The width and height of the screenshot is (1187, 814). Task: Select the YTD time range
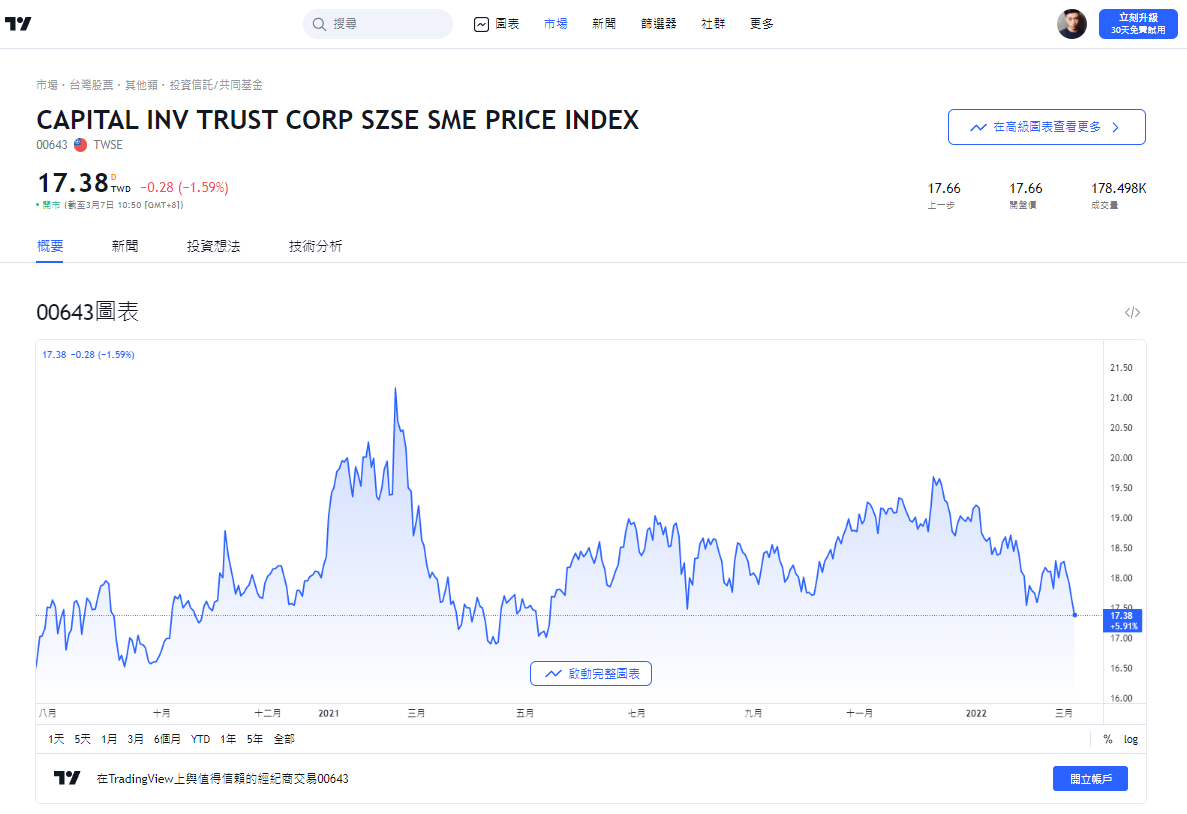pos(201,739)
